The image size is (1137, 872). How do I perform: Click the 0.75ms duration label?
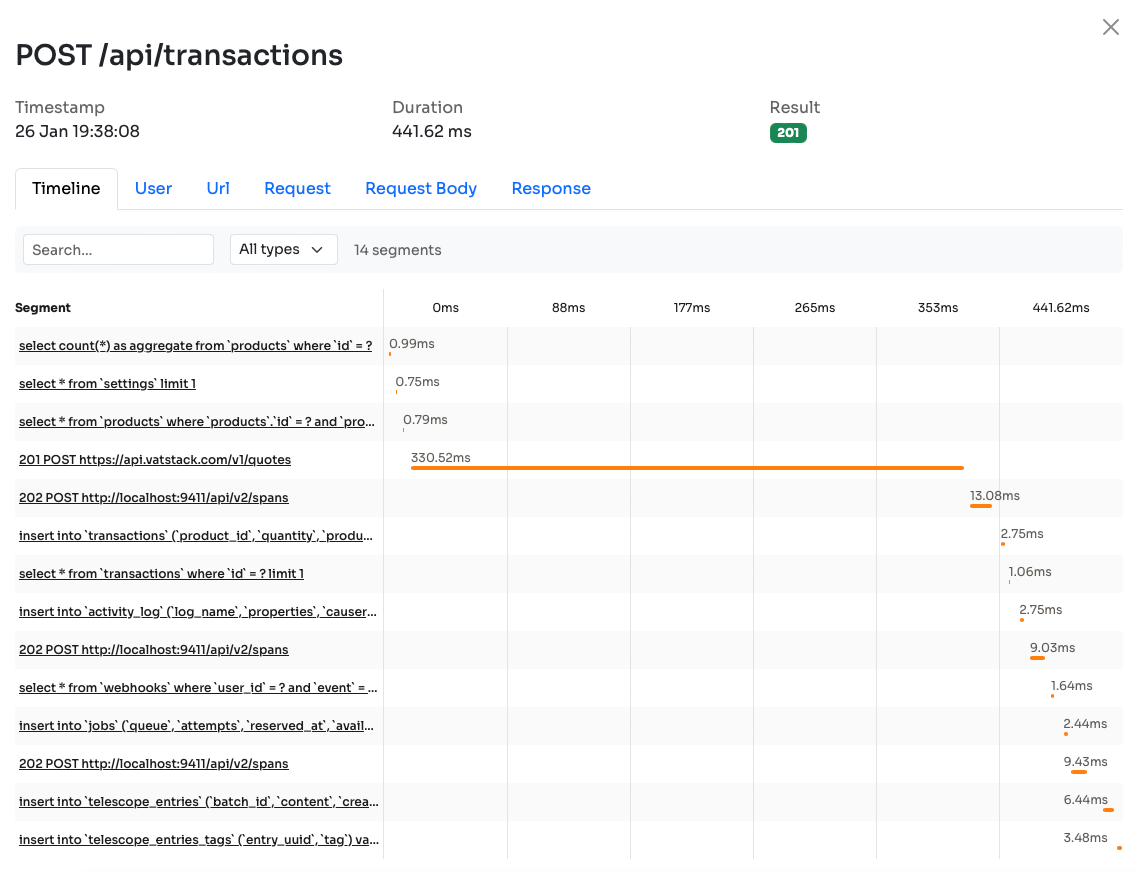(418, 381)
